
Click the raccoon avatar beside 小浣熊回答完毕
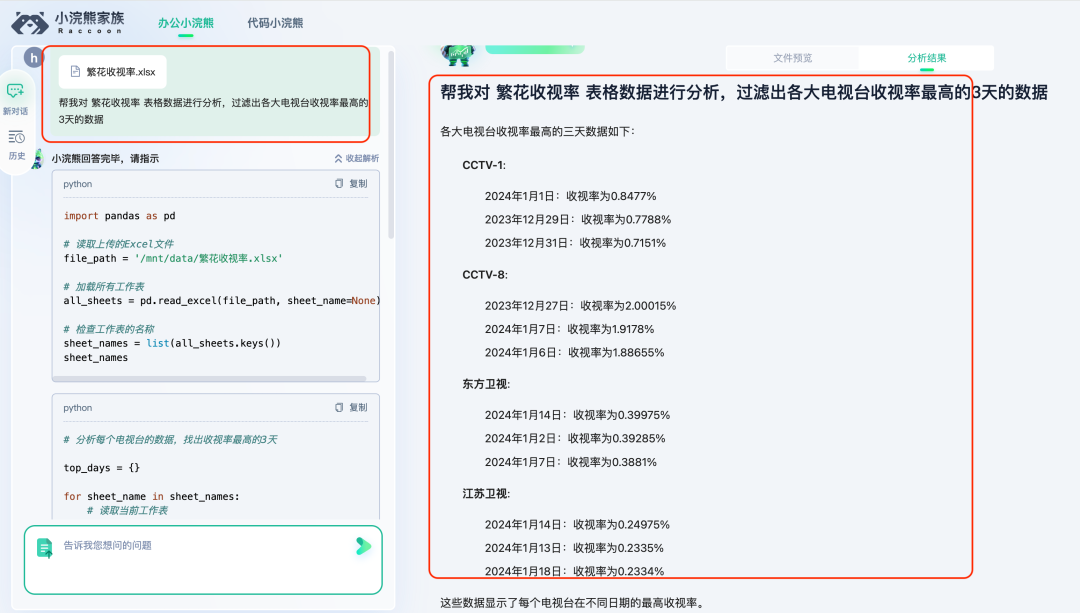(37, 158)
